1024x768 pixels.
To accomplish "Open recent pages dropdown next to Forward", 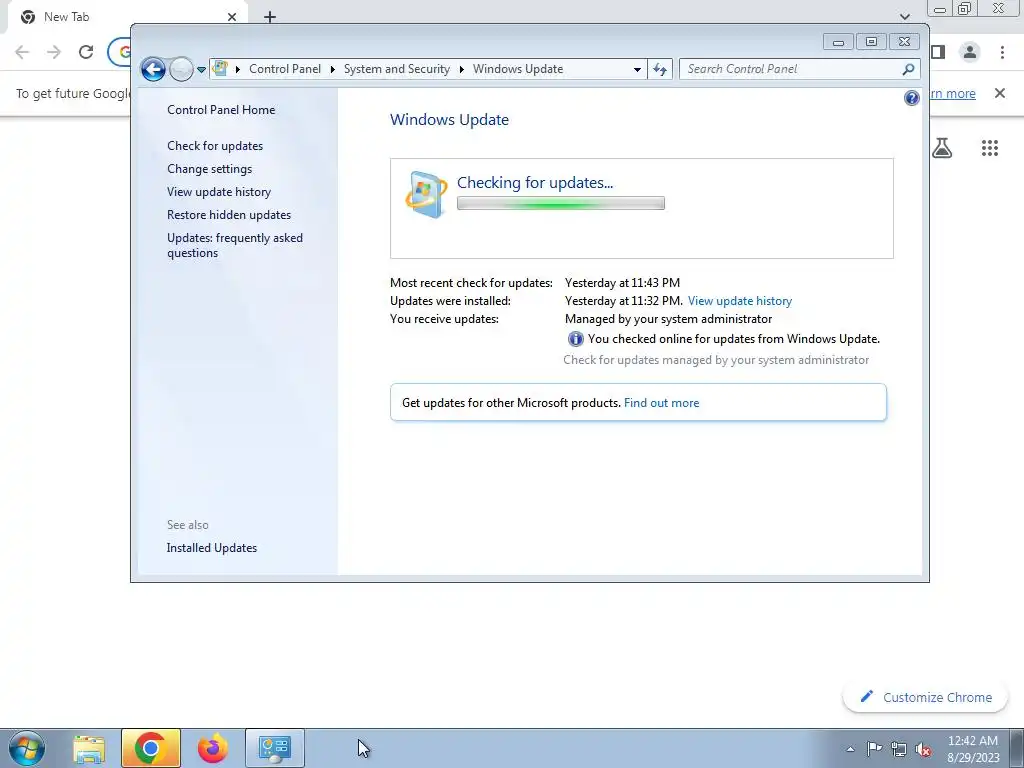I will click(x=201, y=69).
